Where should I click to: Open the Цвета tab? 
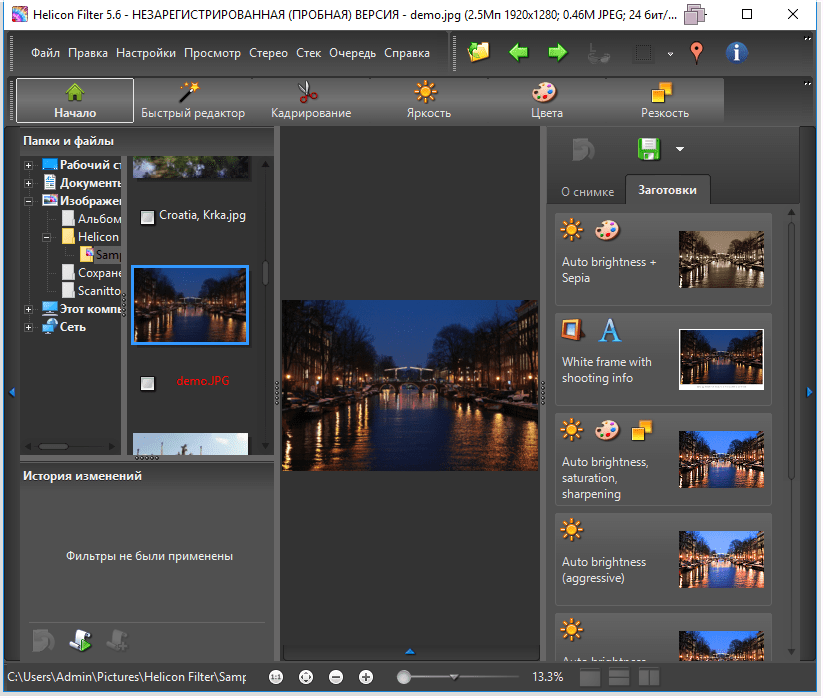click(x=547, y=100)
